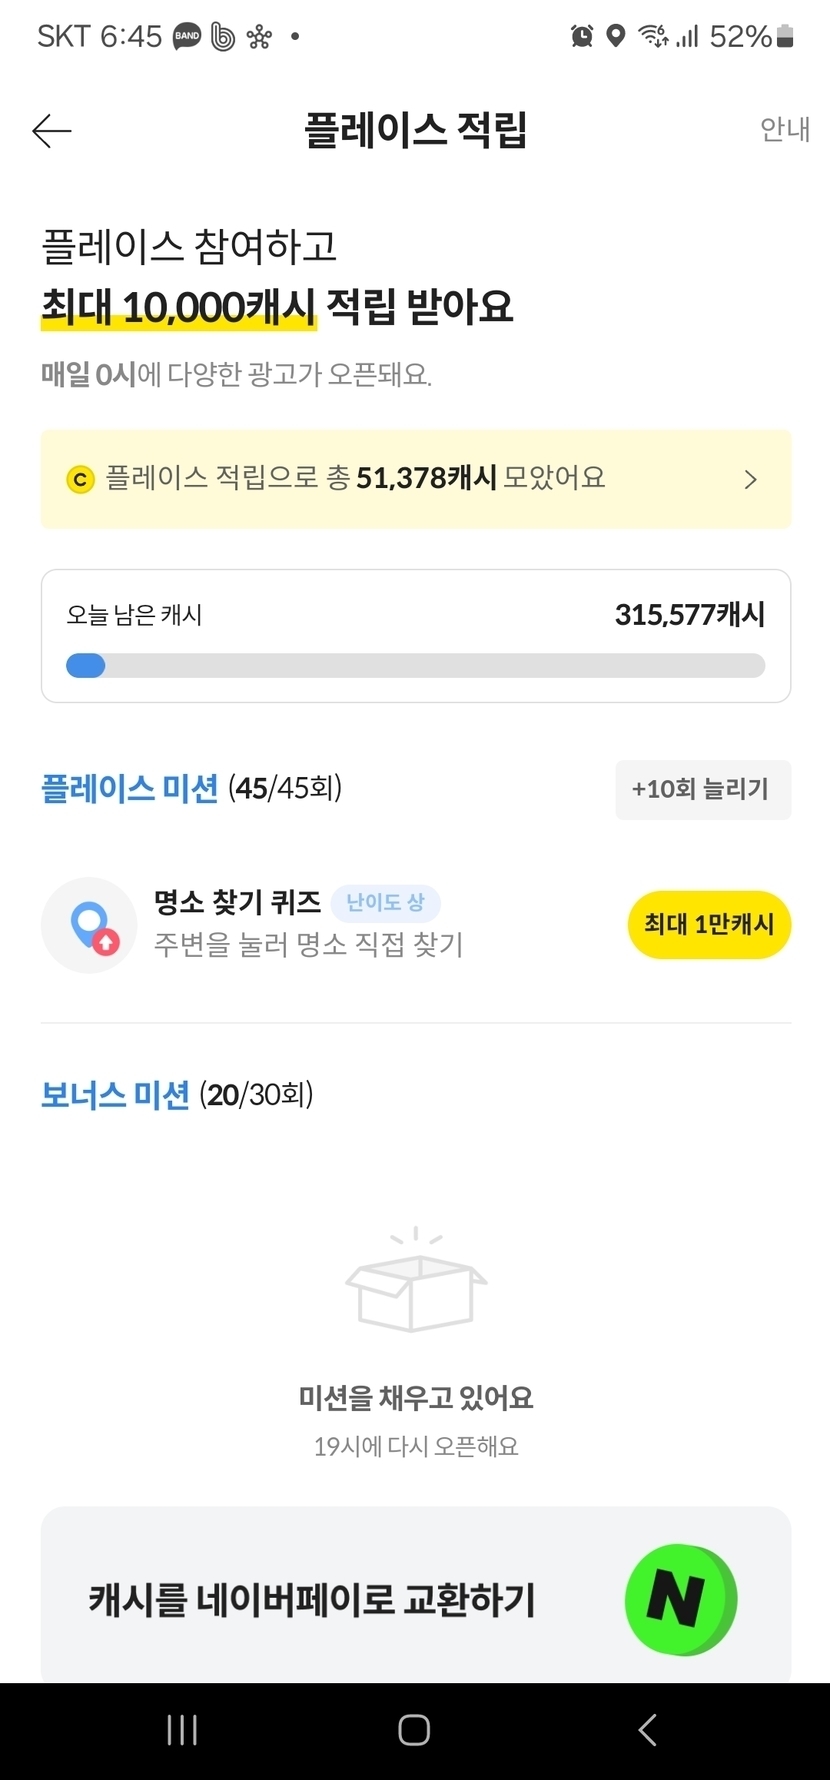The height and width of the screenshot is (1780, 830).
Task: Tap the back arrow in header
Action: 52,131
